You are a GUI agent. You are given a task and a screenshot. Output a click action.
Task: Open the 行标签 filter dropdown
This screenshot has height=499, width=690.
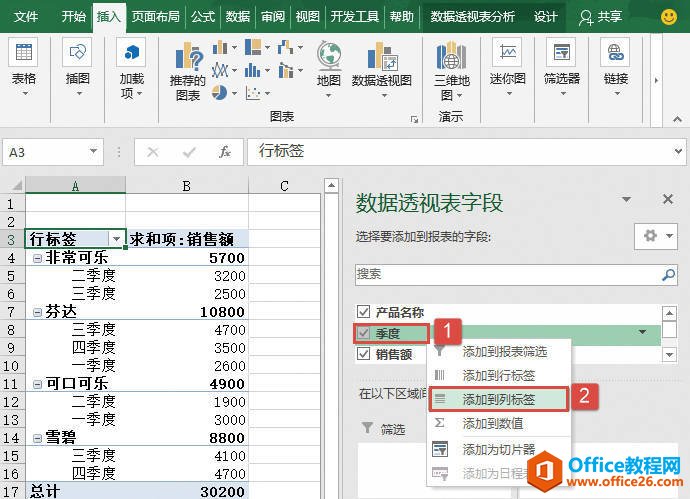[117, 239]
